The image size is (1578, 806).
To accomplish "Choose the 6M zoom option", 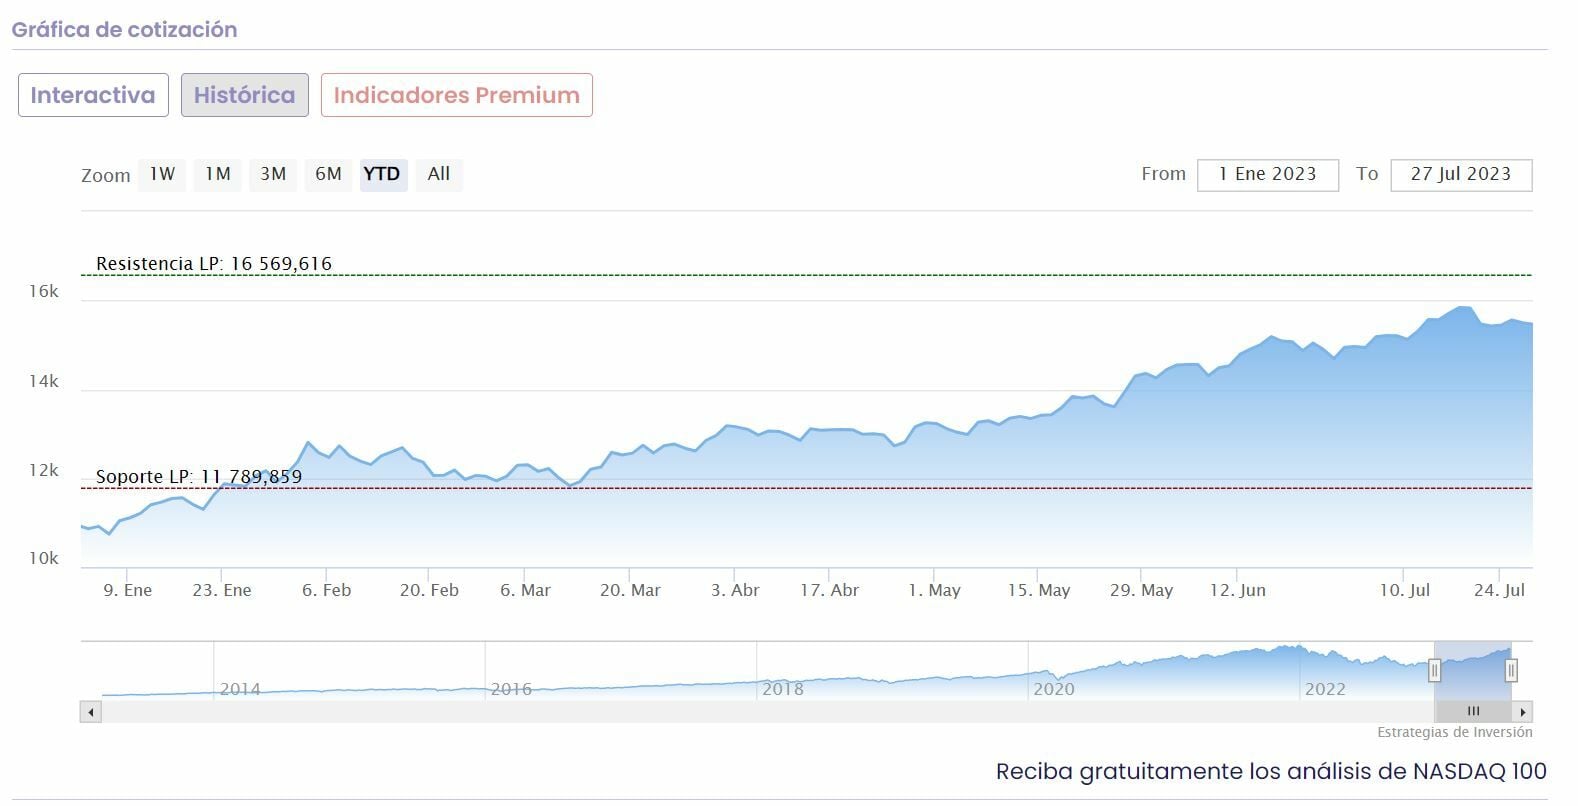I will pyautogui.click(x=328, y=174).
